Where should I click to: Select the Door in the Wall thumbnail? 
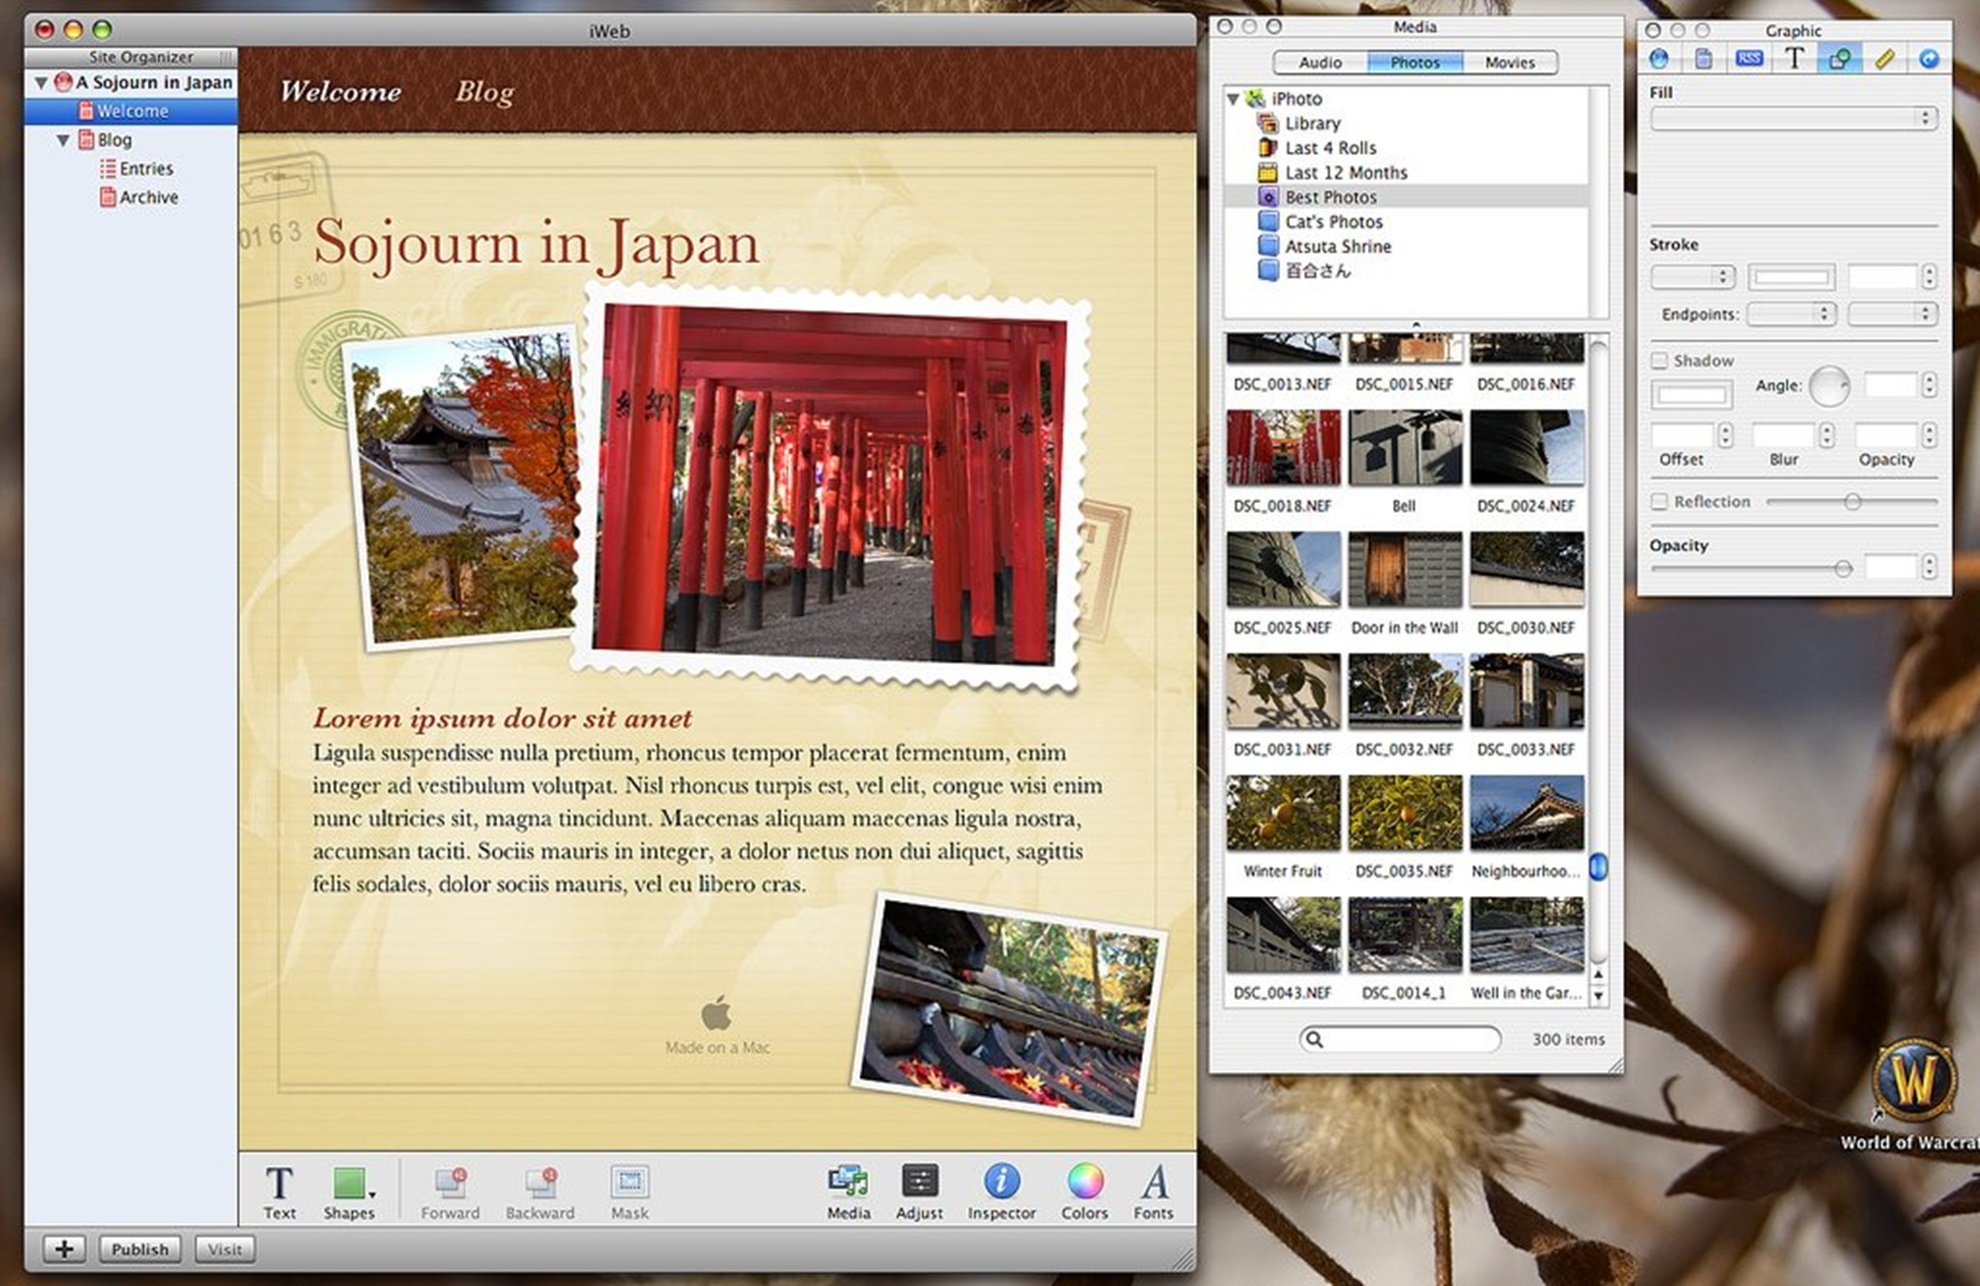coord(1404,569)
